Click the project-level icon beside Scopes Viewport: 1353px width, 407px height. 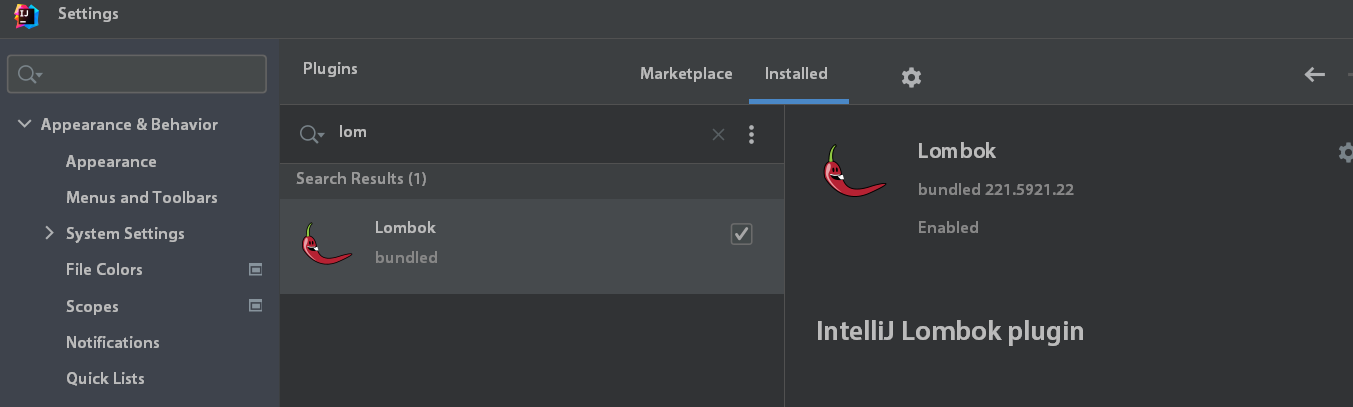pyautogui.click(x=255, y=305)
